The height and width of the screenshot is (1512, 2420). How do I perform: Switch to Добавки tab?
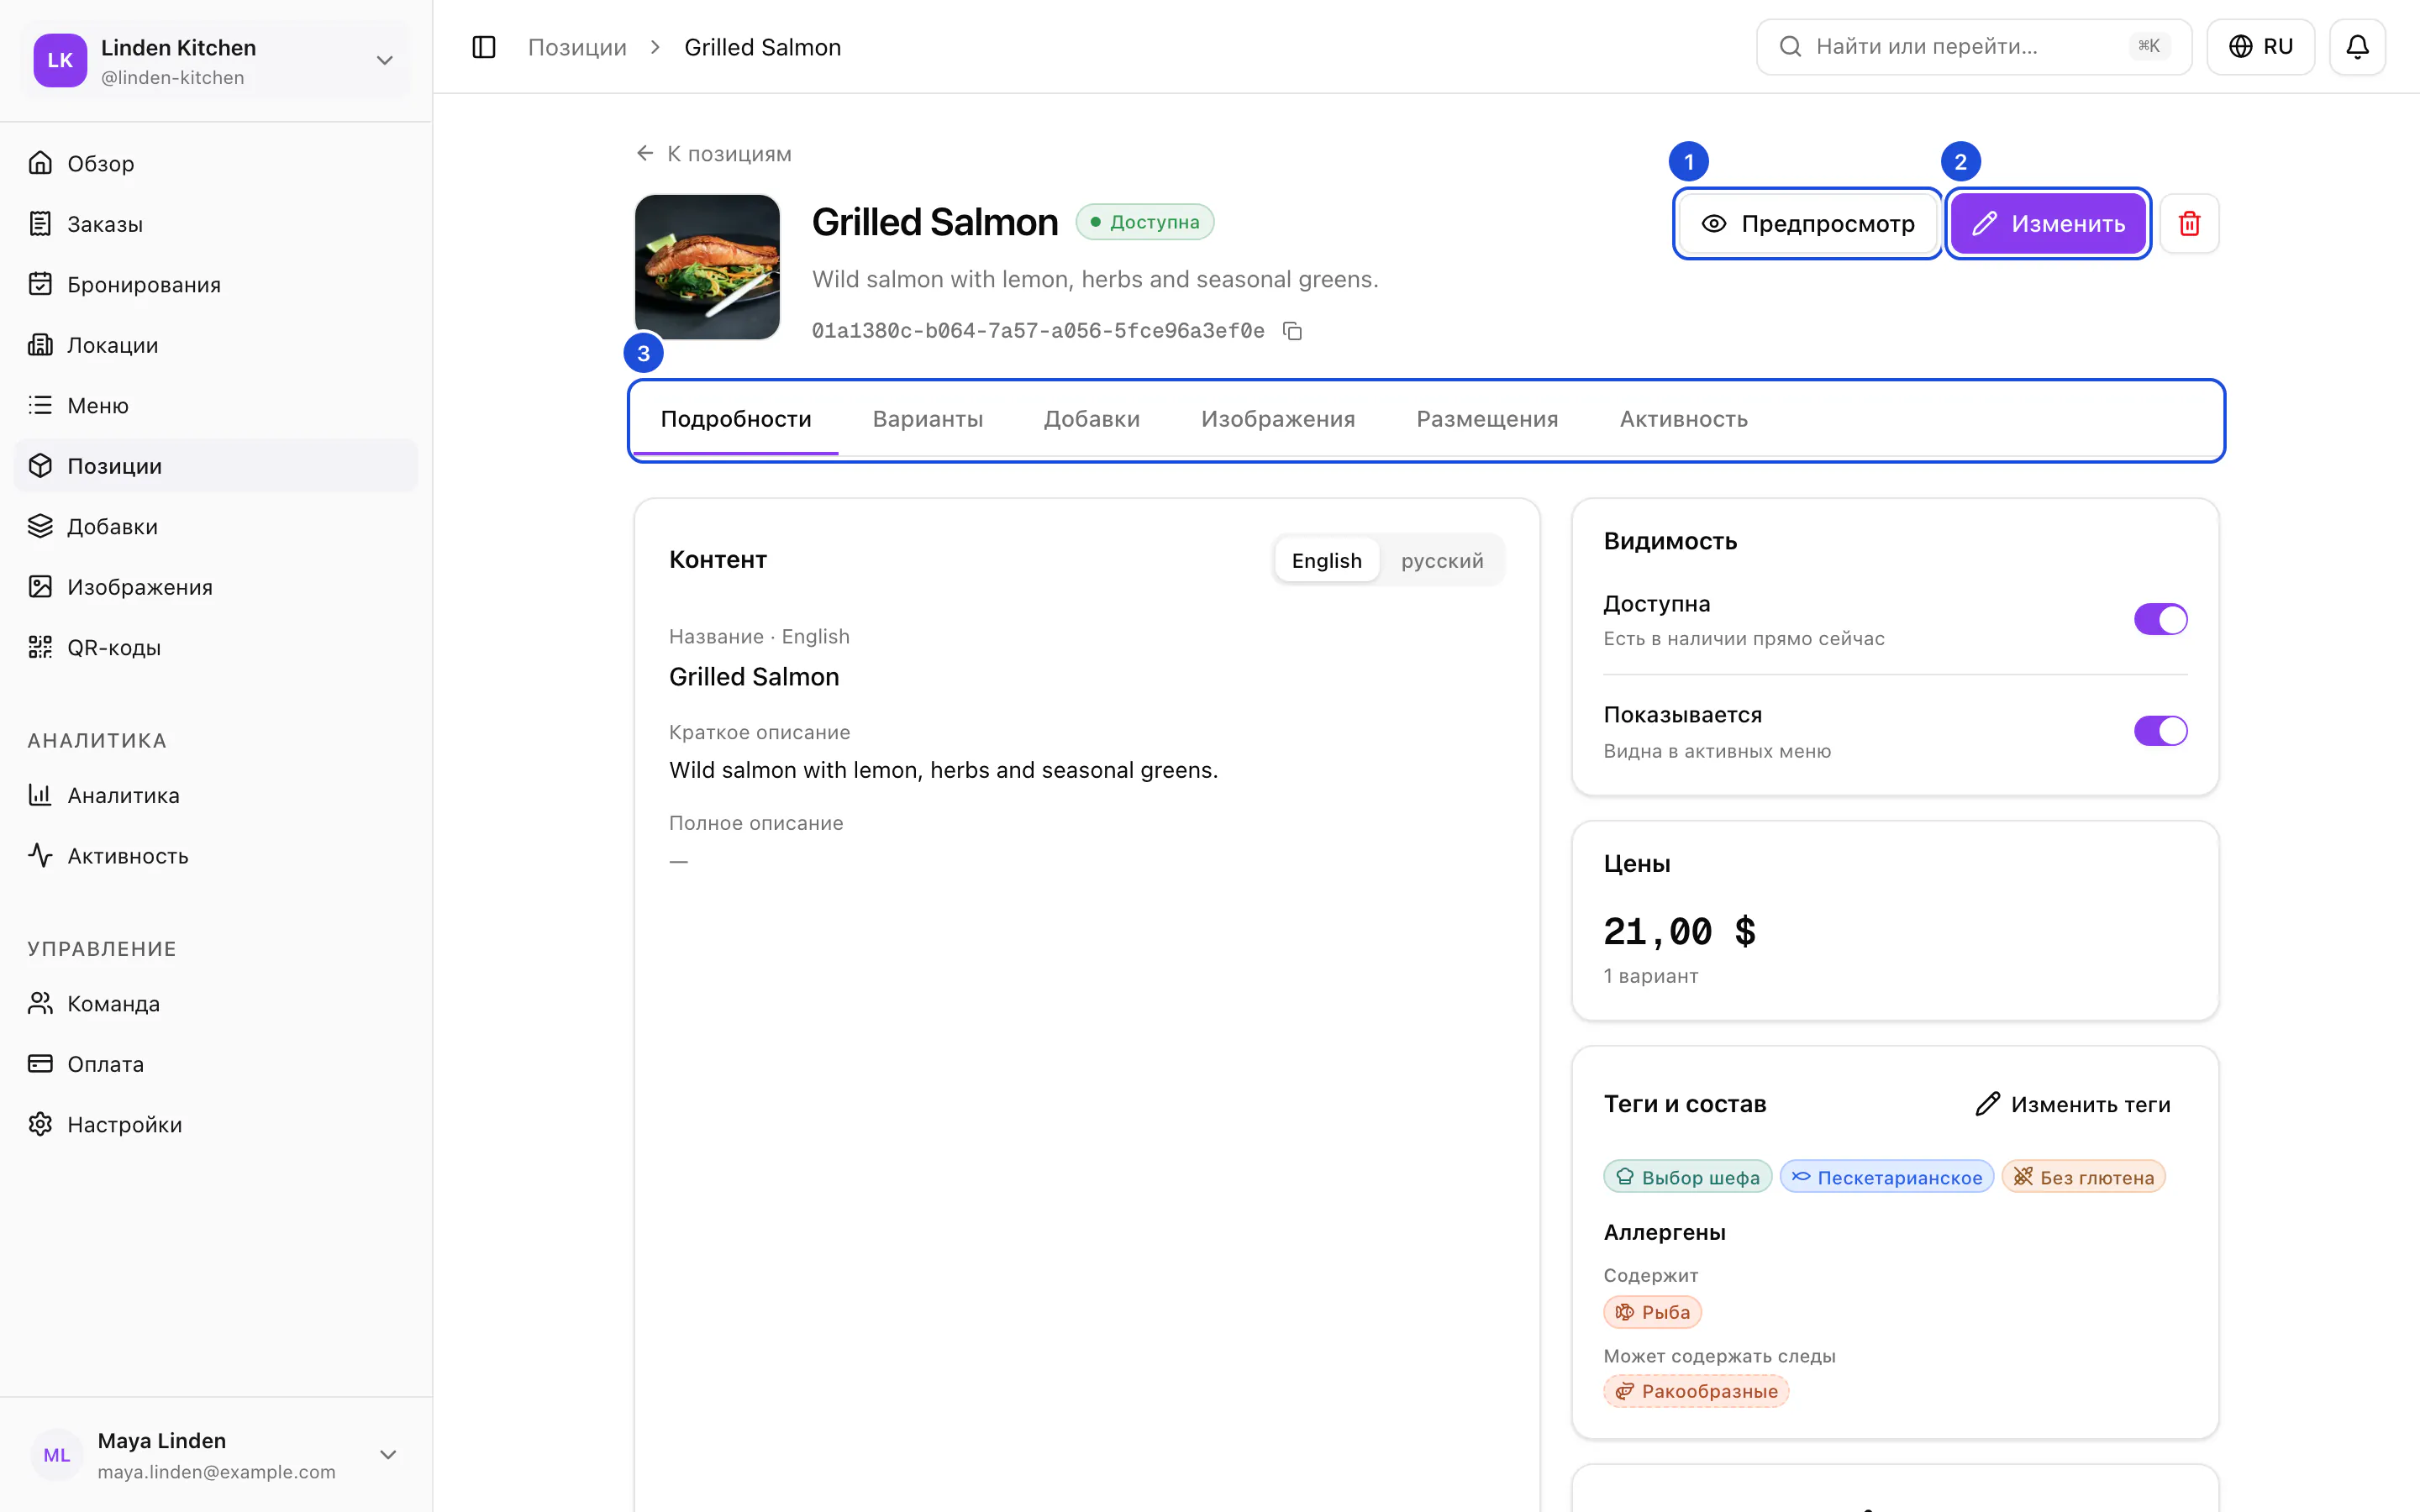pyautogui.click(x=1091, y=419)
